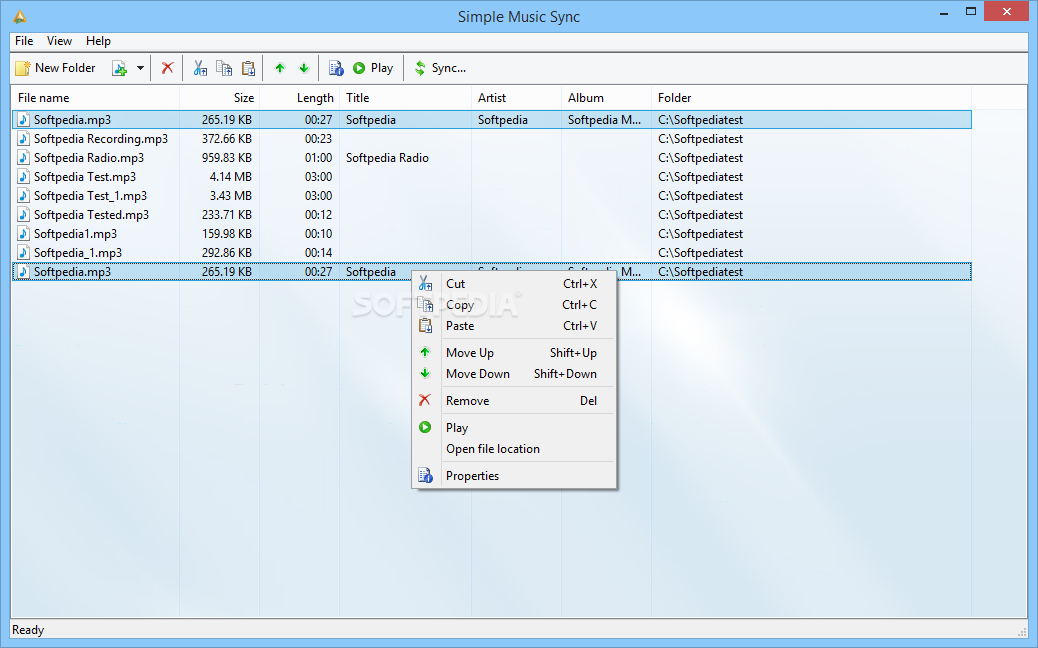Click the New Folder toolbar button

click(x=56, y=68)
